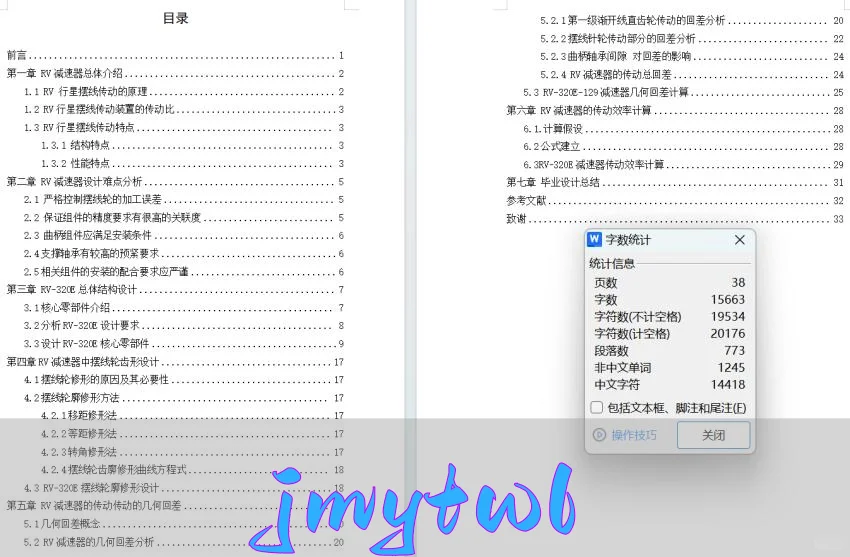Go to 第六章 RV 减速器的传动效率计算 entry
The height and width of the screenshot is (557, 850).
pos(675,111)
